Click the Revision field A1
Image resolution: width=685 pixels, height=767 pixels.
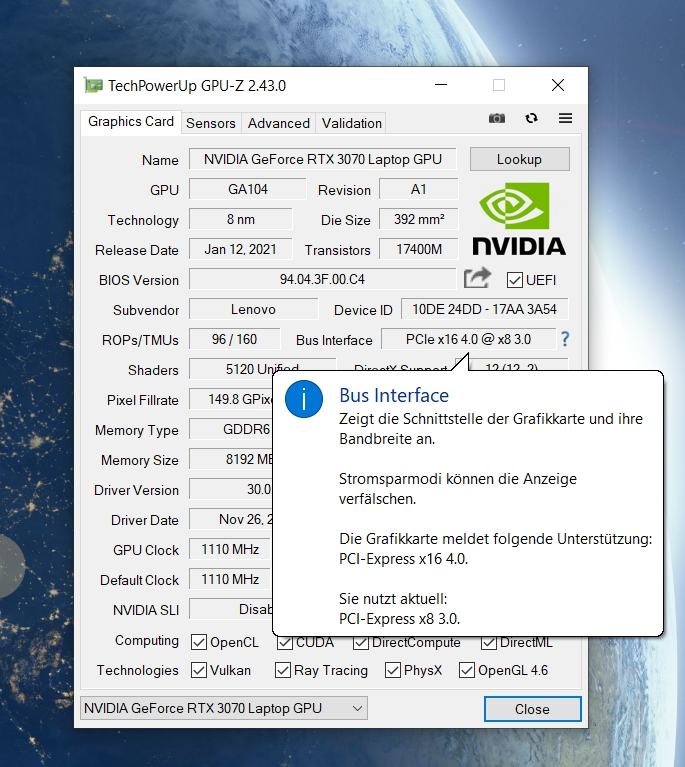click(x=419, y=189)
